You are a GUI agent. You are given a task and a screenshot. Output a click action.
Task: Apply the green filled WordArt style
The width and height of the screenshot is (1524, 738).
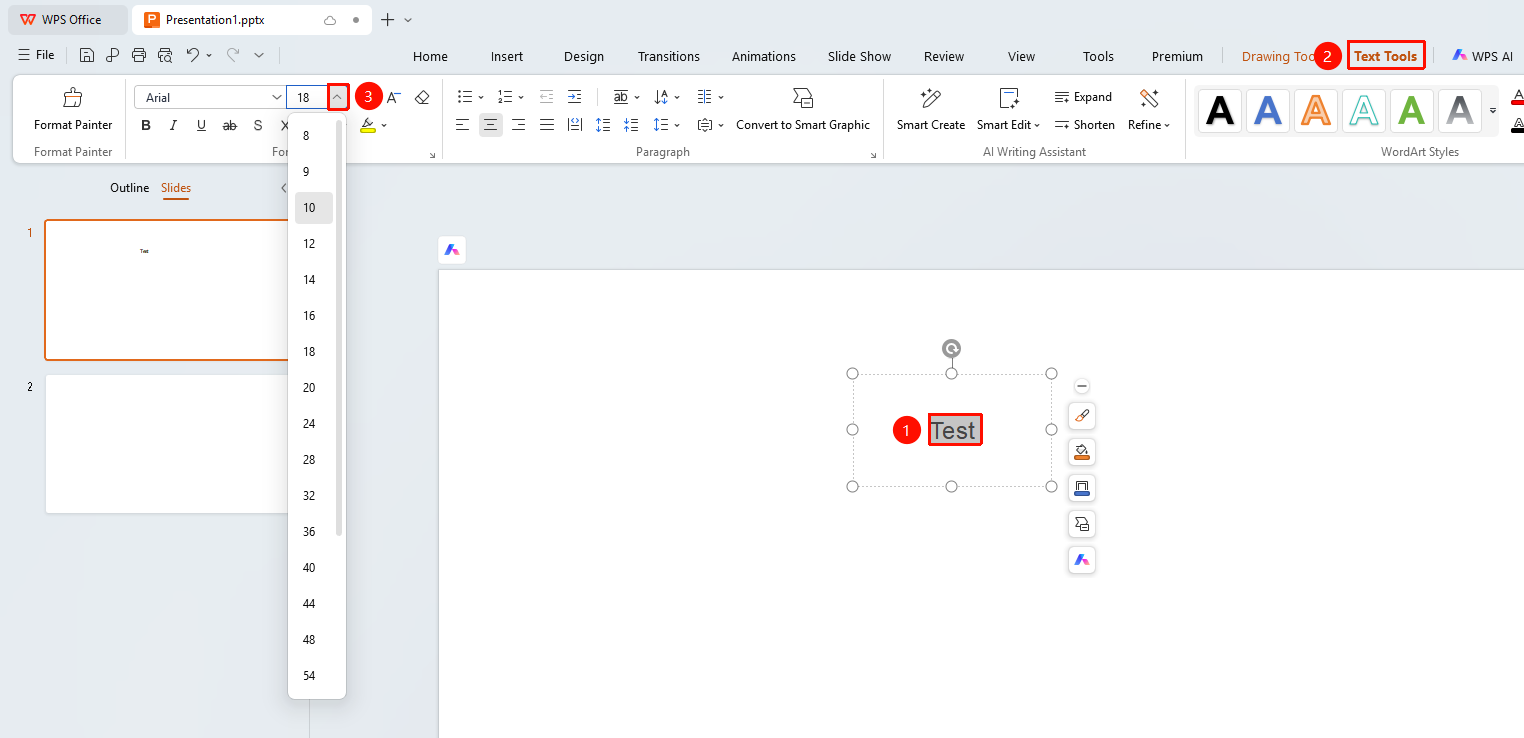tap(1412, 110)
